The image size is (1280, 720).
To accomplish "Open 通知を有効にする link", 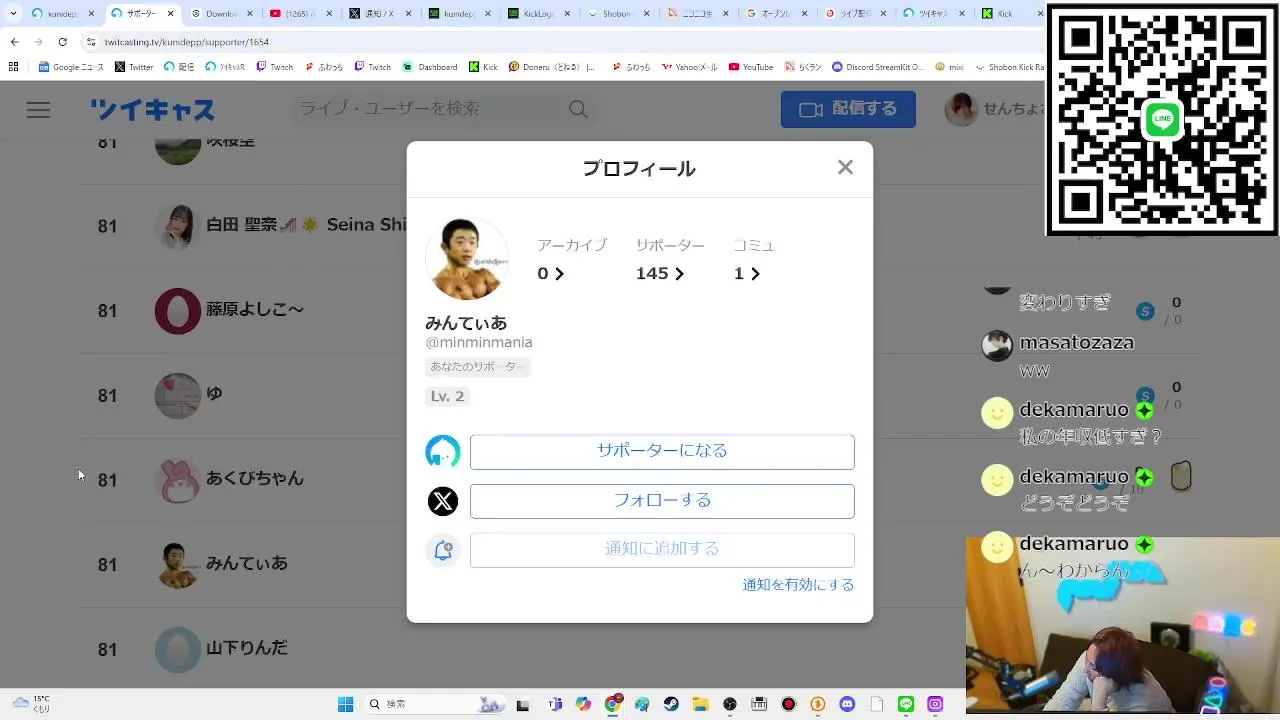I will 798,585.
